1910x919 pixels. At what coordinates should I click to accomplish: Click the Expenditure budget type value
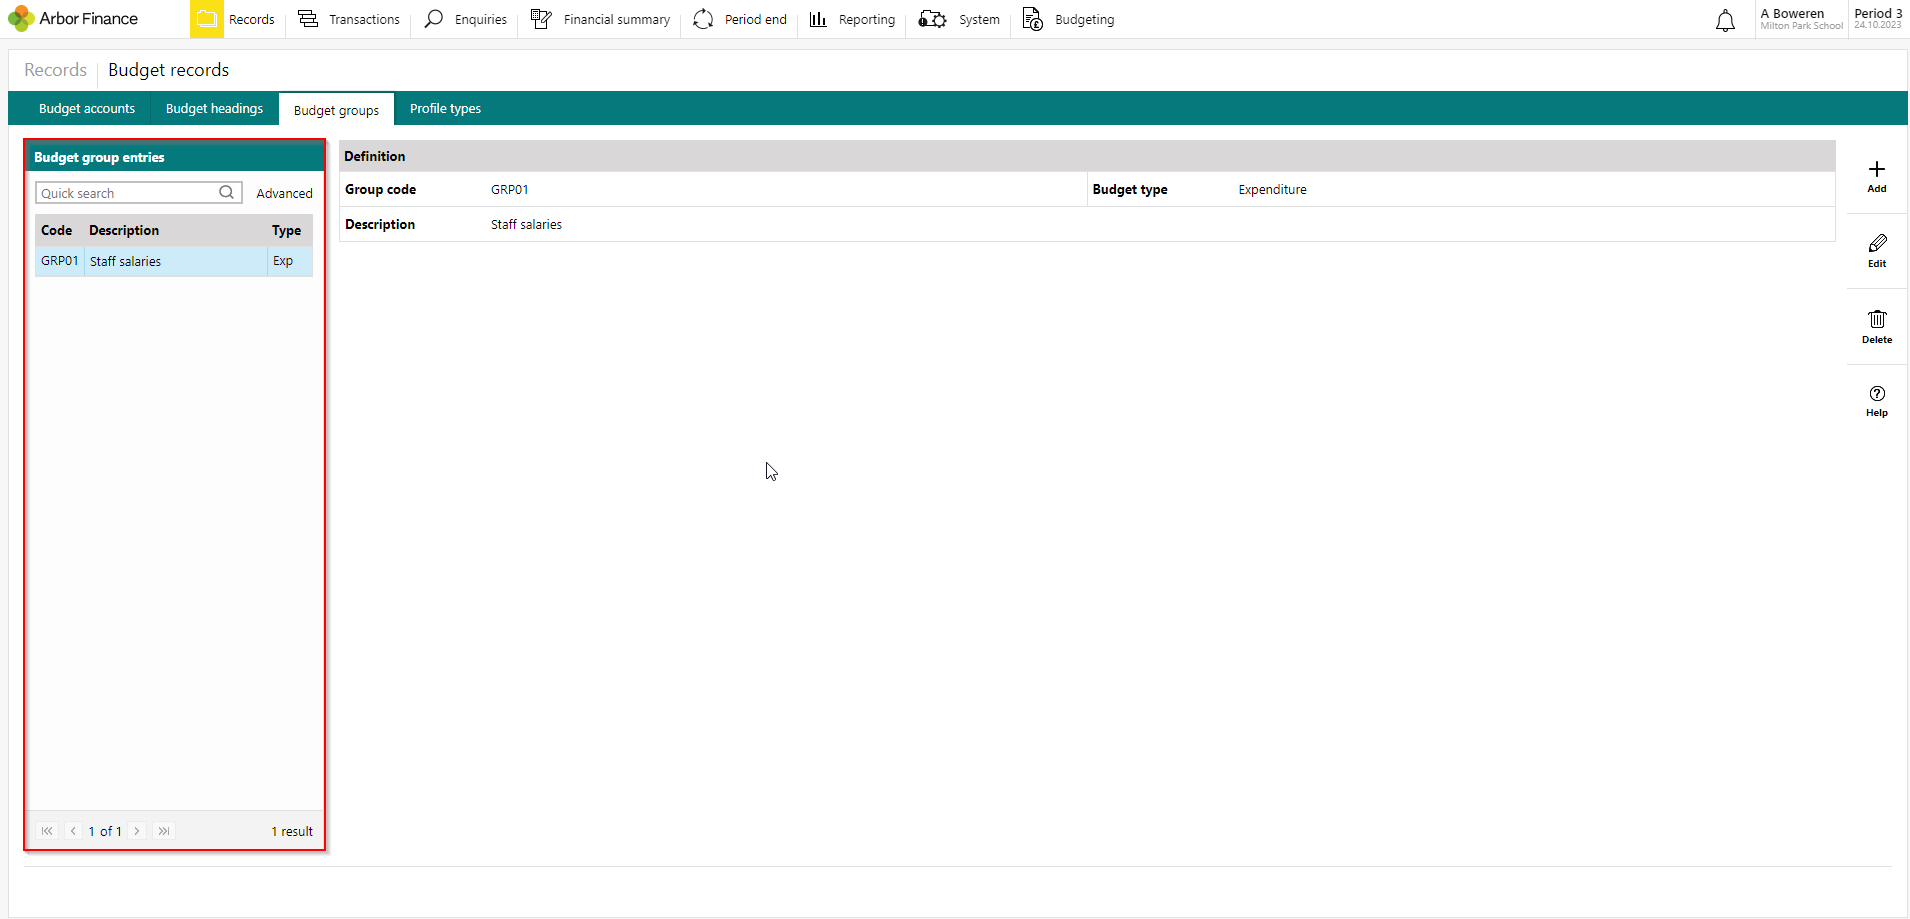click(x=1272, y=189)
